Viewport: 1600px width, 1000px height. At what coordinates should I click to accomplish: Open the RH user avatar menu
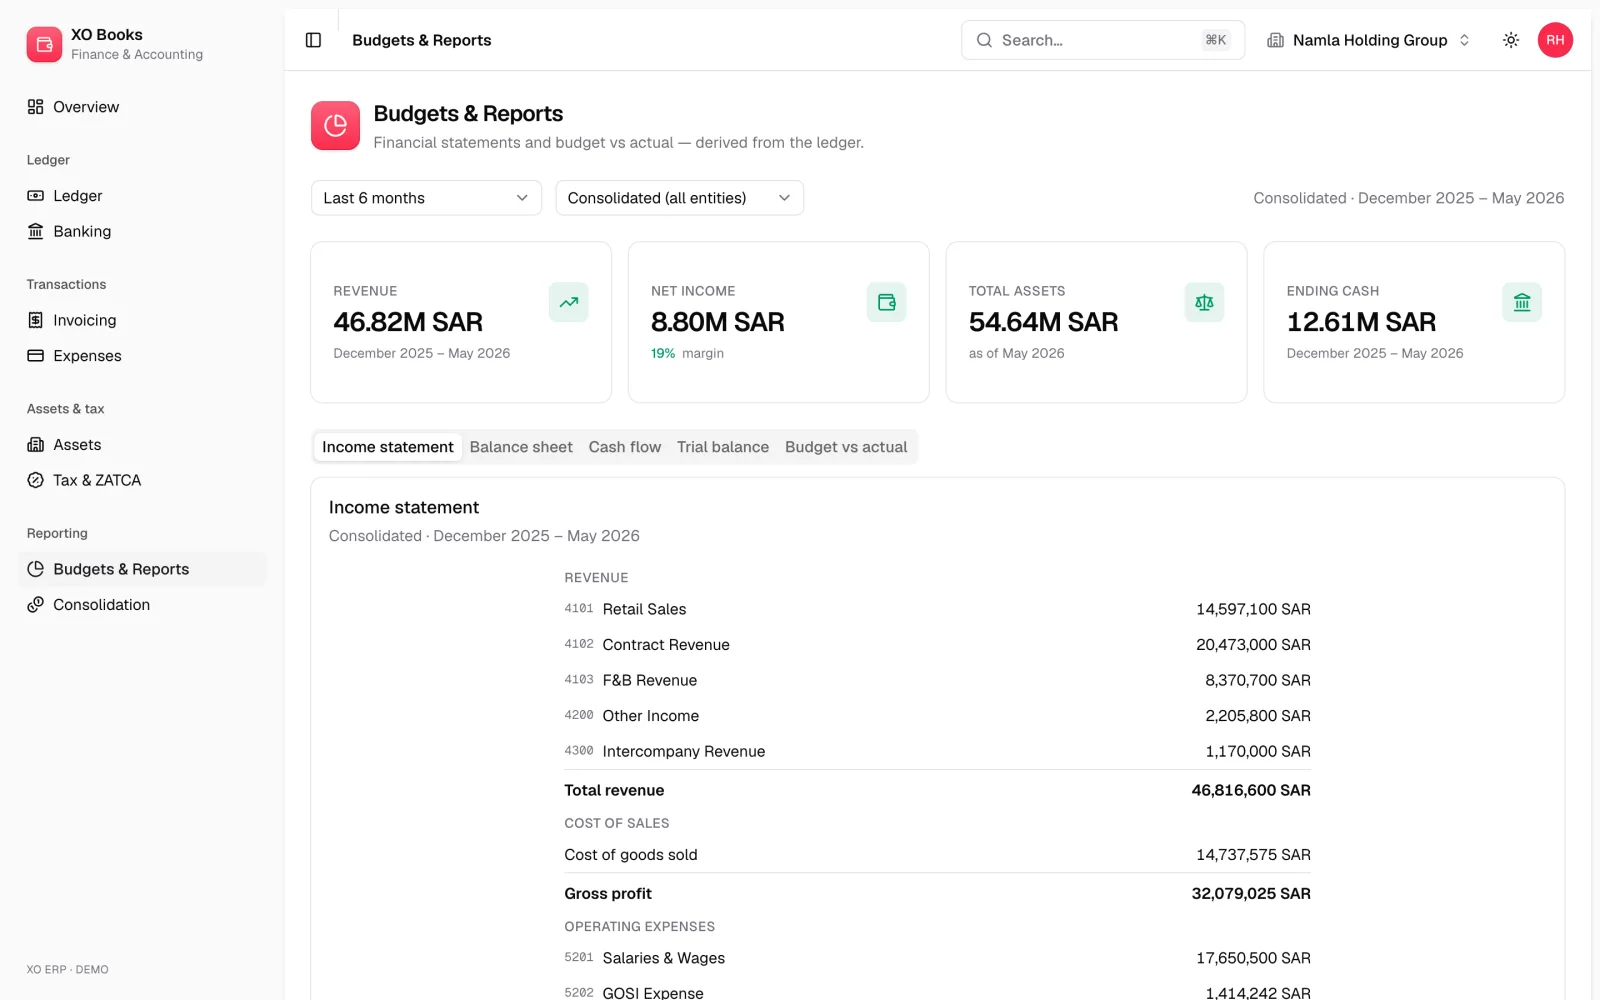(1555, 40)
